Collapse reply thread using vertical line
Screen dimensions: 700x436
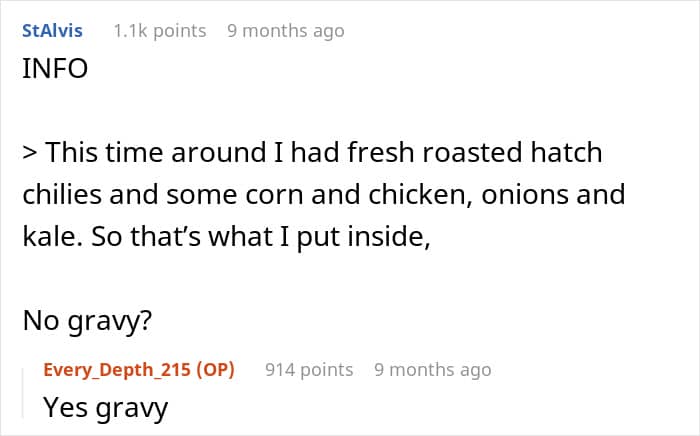23,393
